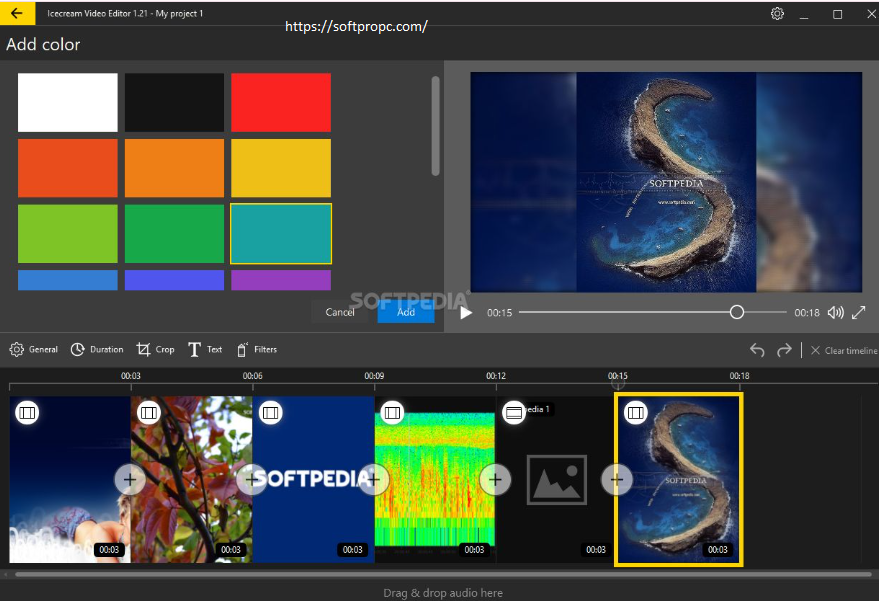
Task: Expand preview to fullscreen
Action: tap(858, 313)
